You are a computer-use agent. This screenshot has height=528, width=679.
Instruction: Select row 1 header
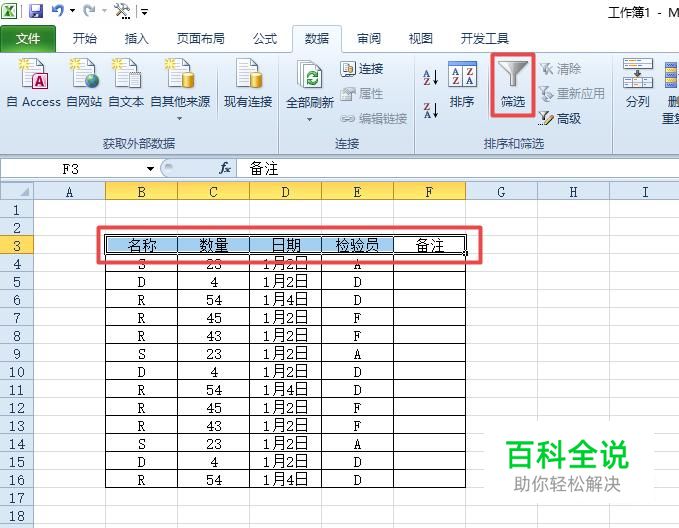click(x=17, y=210)
